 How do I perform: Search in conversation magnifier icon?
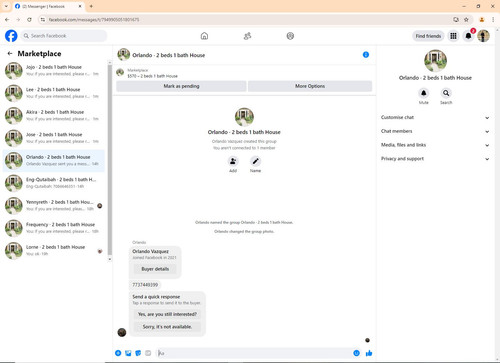pos(446,93)
